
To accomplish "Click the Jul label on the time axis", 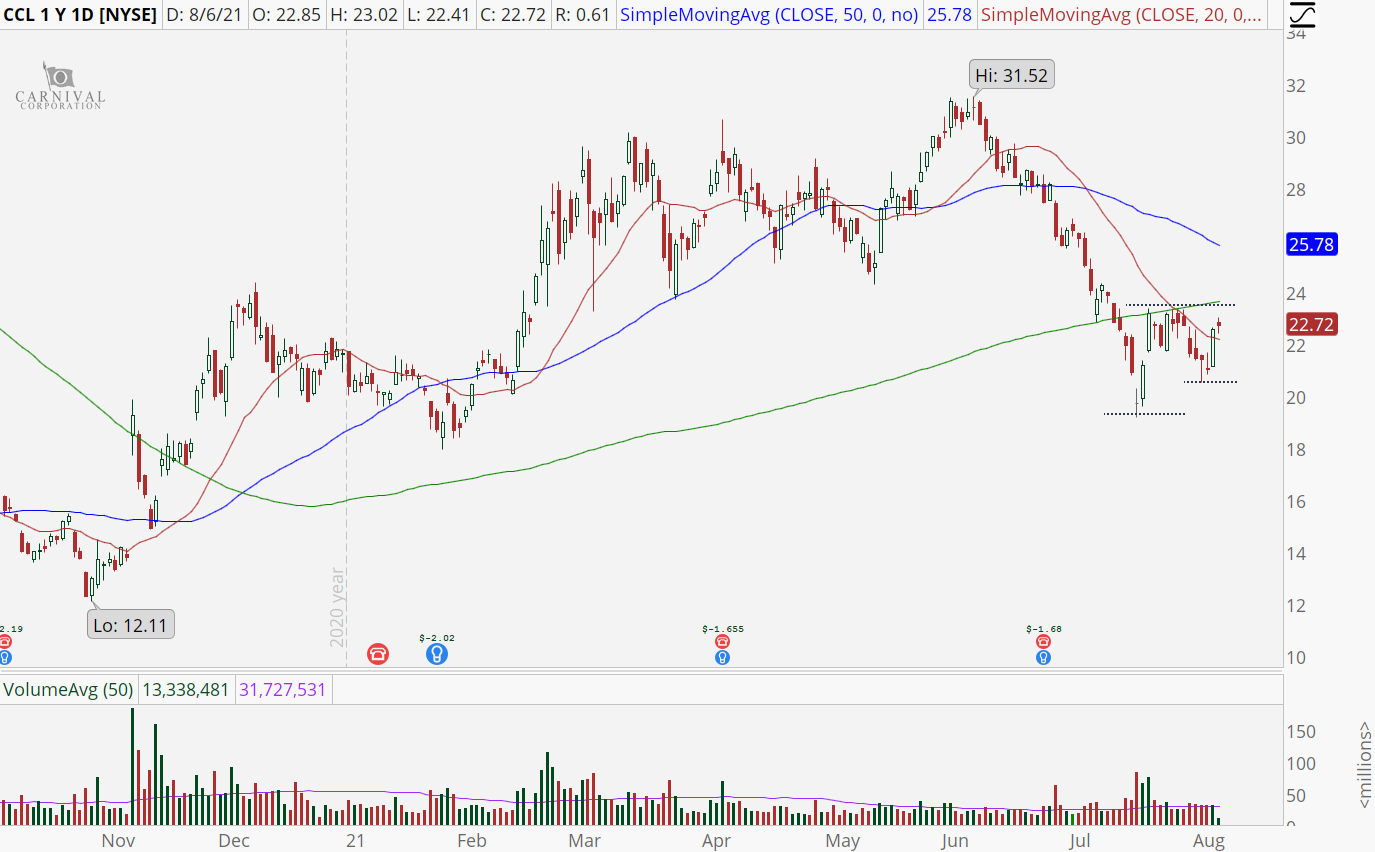I will pos(1078,840).
